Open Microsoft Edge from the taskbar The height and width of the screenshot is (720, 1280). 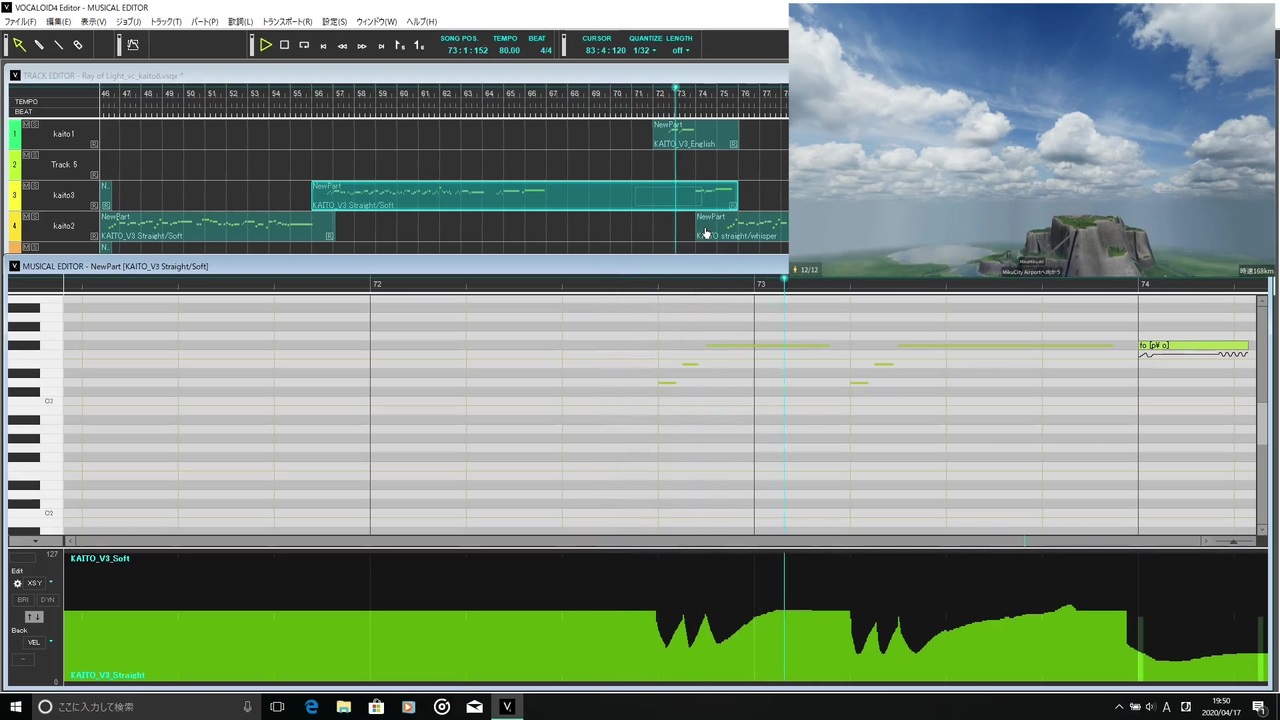pos(311,707)
